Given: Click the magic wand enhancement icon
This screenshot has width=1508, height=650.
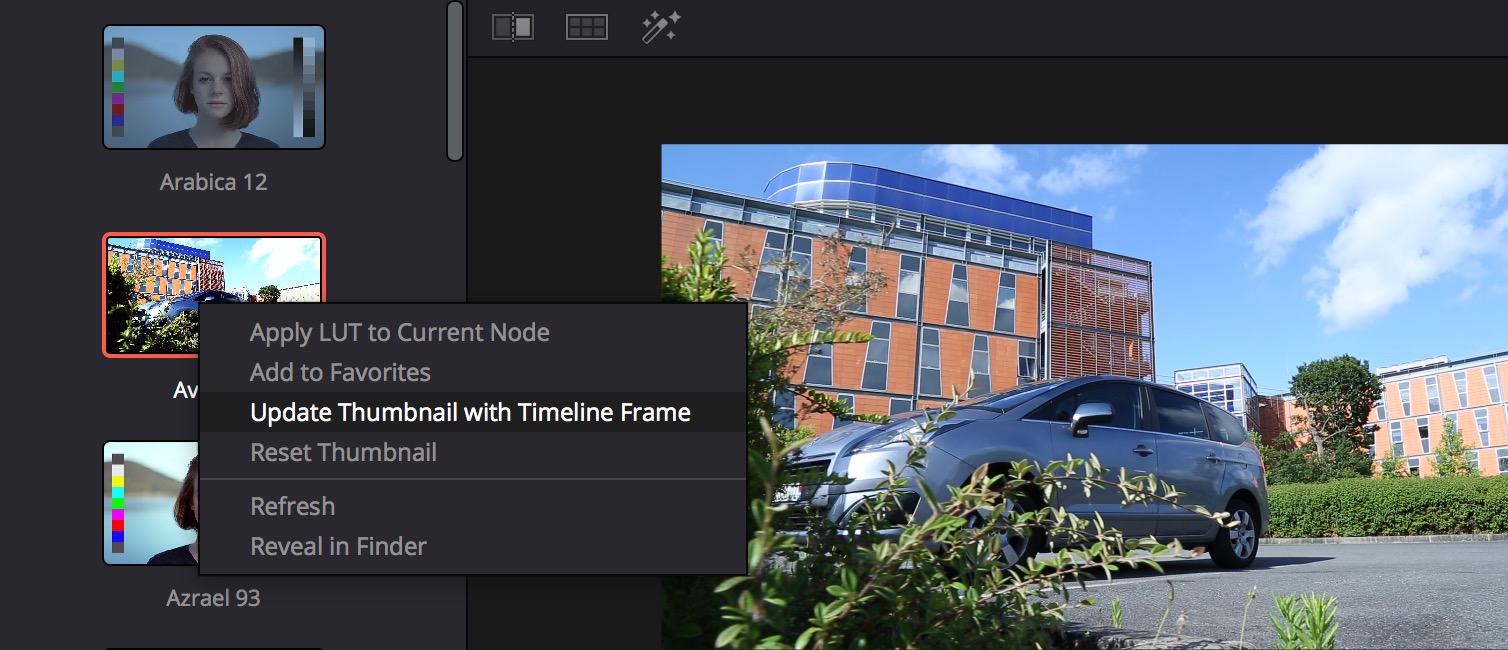Looking at the screenshot, I should (x=659, y=27).
